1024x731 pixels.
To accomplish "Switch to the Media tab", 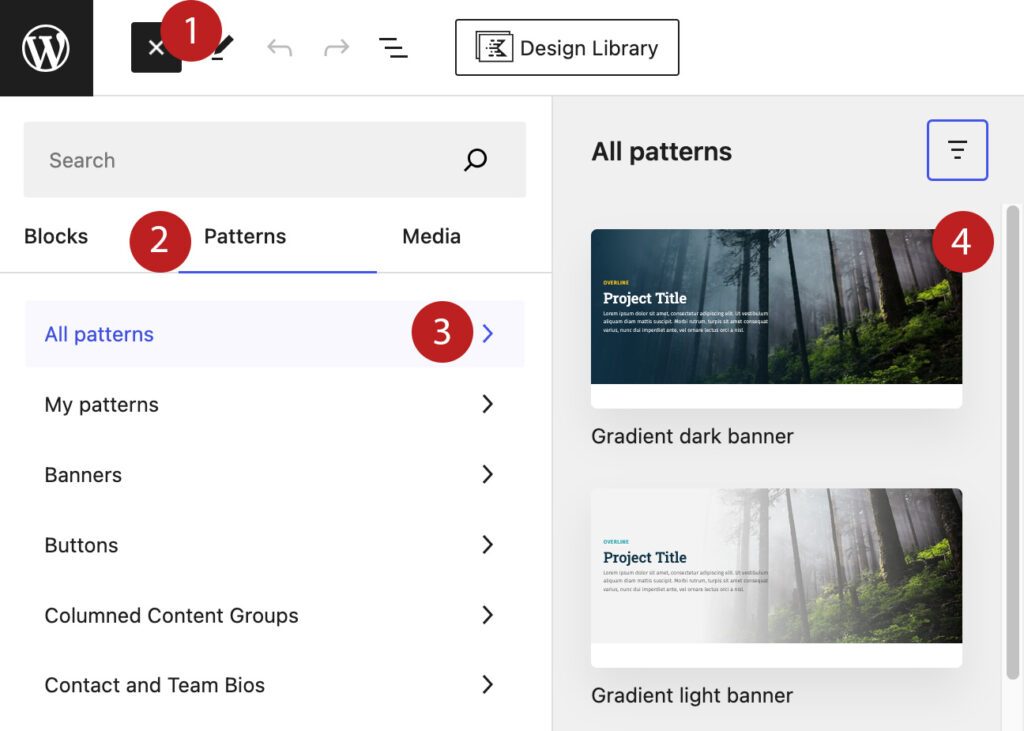I will (x=431, y=237).
